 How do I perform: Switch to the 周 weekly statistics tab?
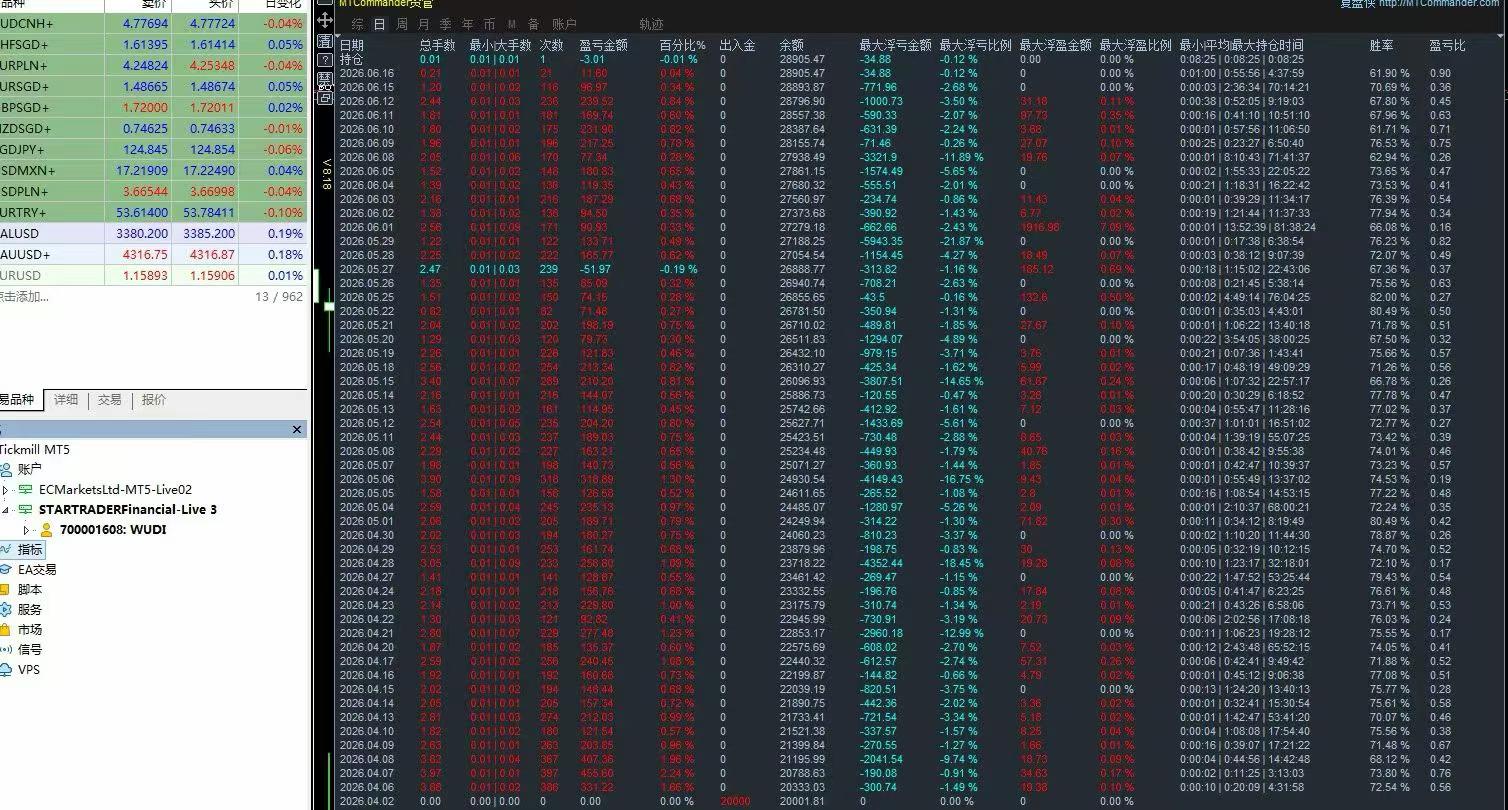pyautogui.click(x=402, y=24)
